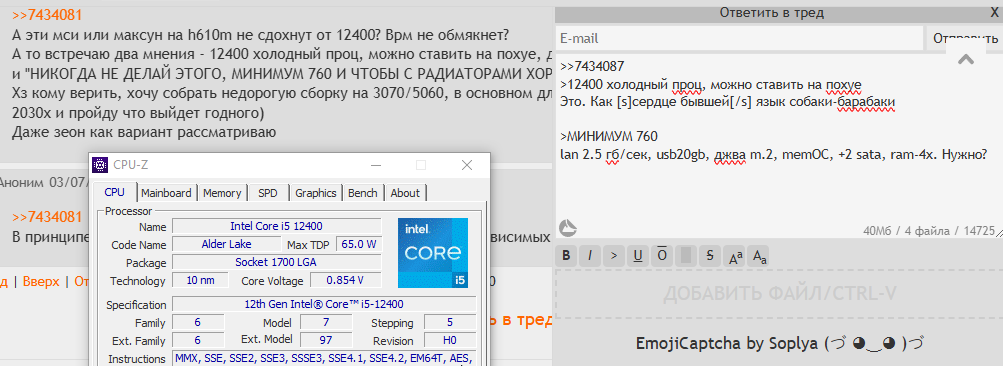Apply overline formatting with the O button
1003x366 pixels.
(x=661, y=256)
